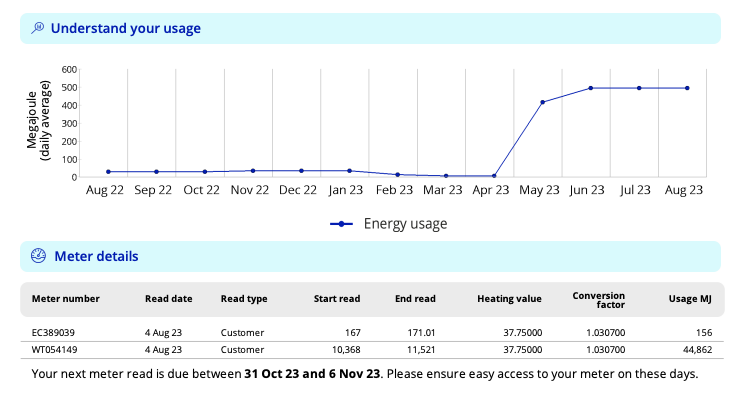Click the conversion factor in the WT054149 row

[x=606, y=350]
